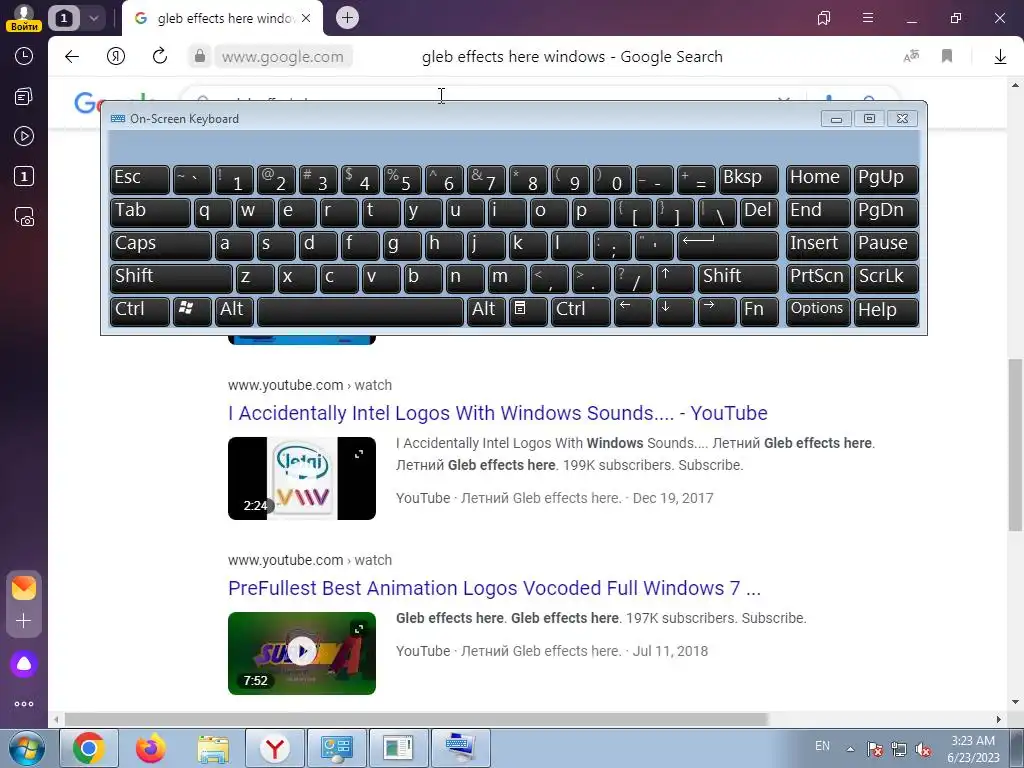
Task: Toggle the right Alt key on the keyboard
Action: click(x=486, y=310)
